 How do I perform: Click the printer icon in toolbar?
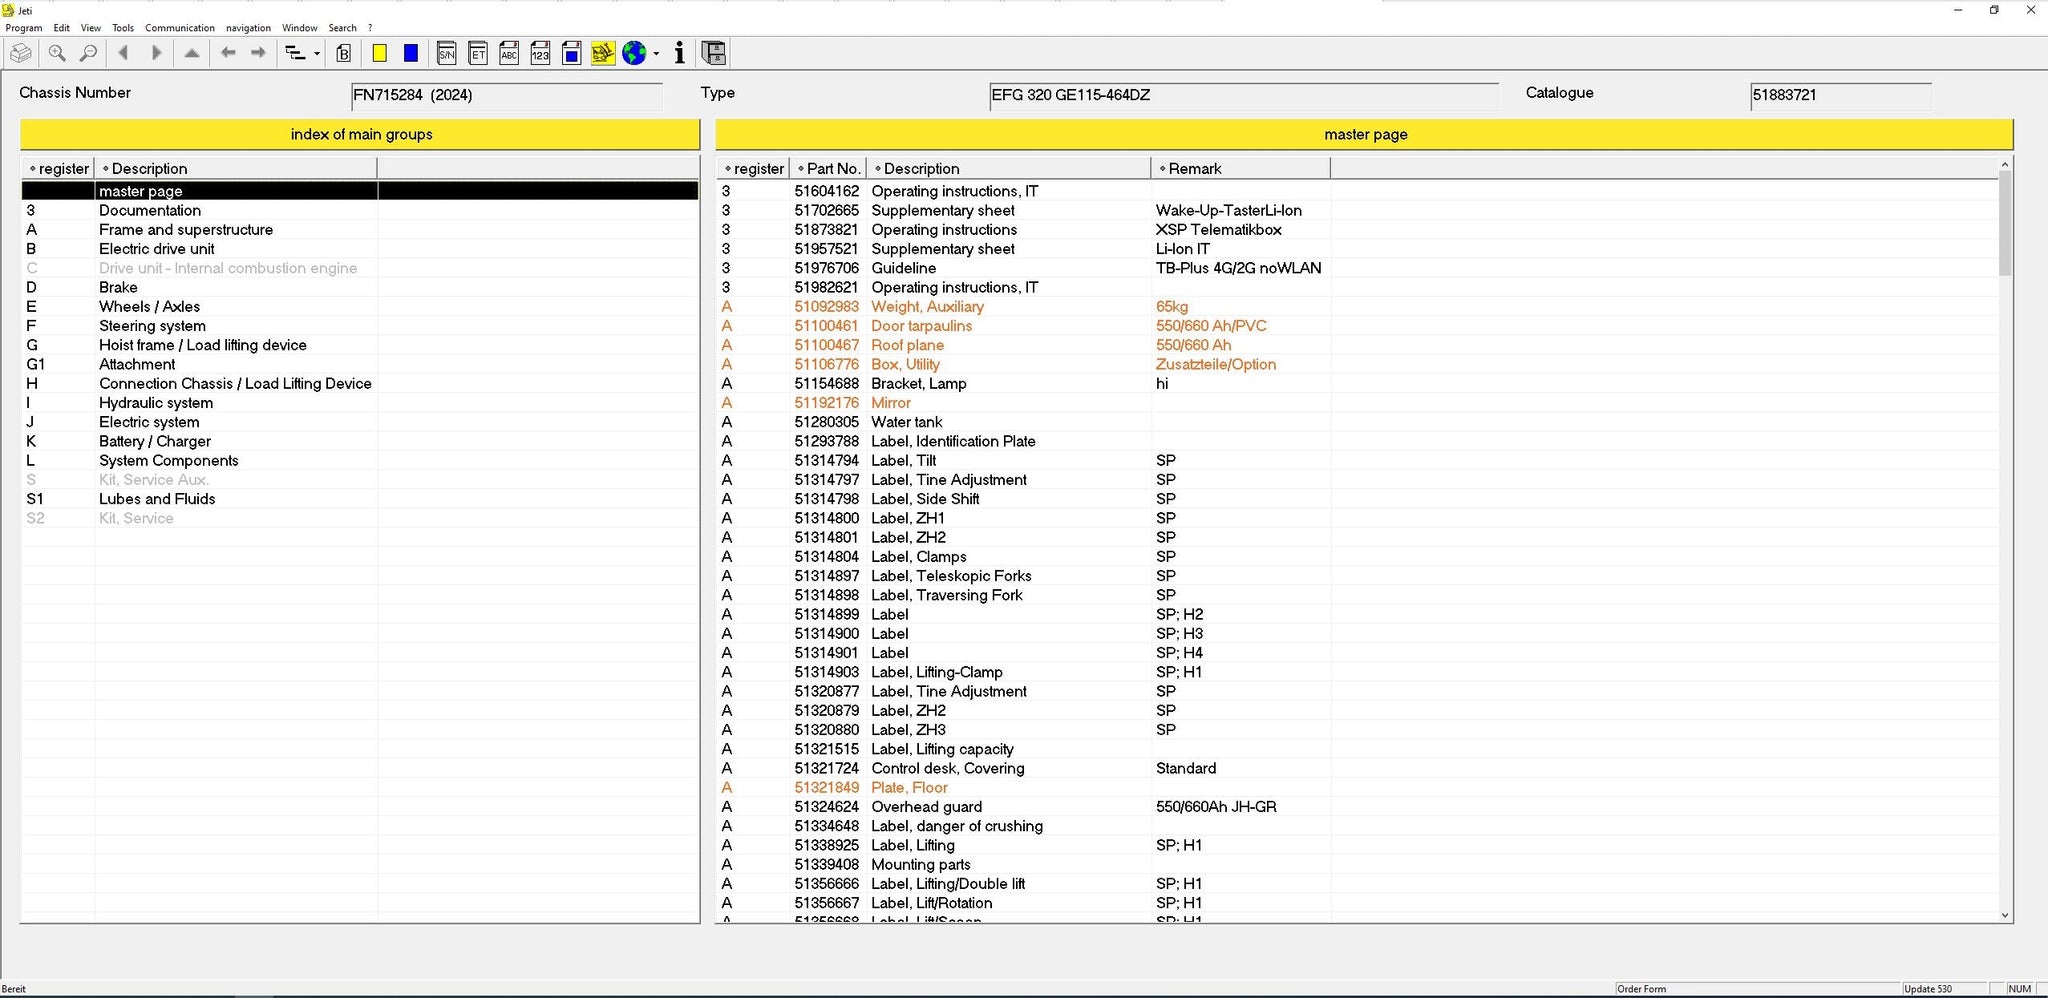pyautogui.click(x=21, y=54)
